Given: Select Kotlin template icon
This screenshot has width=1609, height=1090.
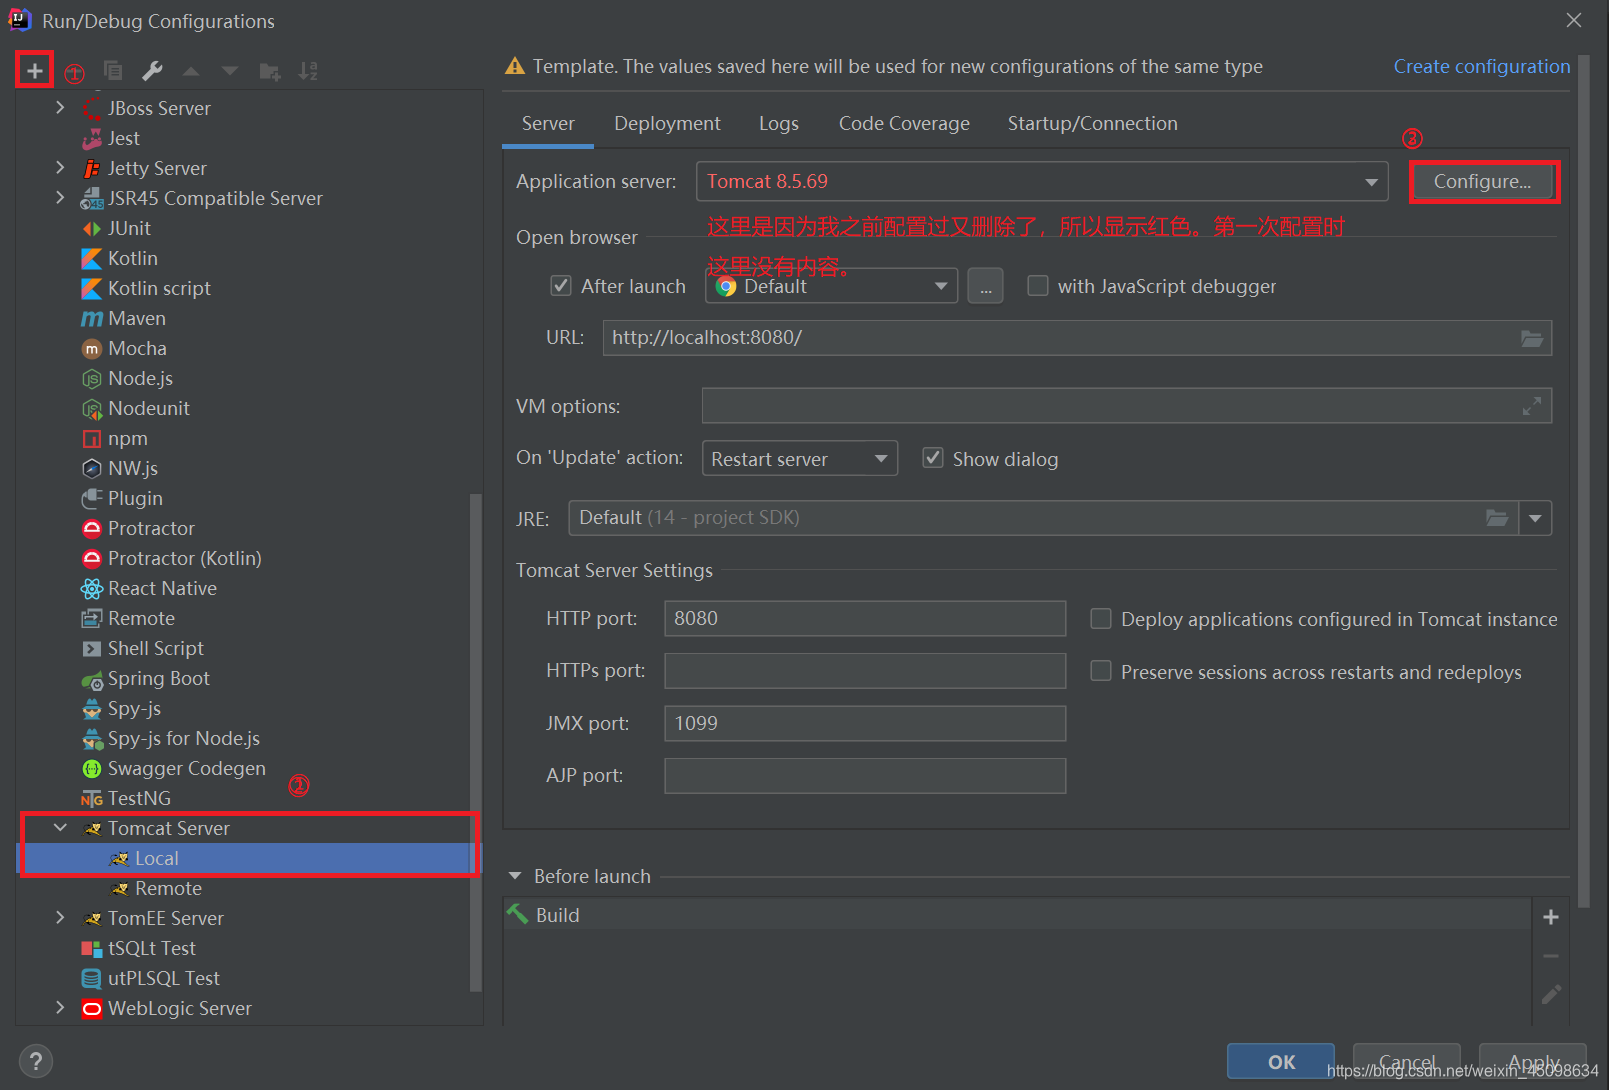Looking at the screenshot, I should [x=92, y=258].
